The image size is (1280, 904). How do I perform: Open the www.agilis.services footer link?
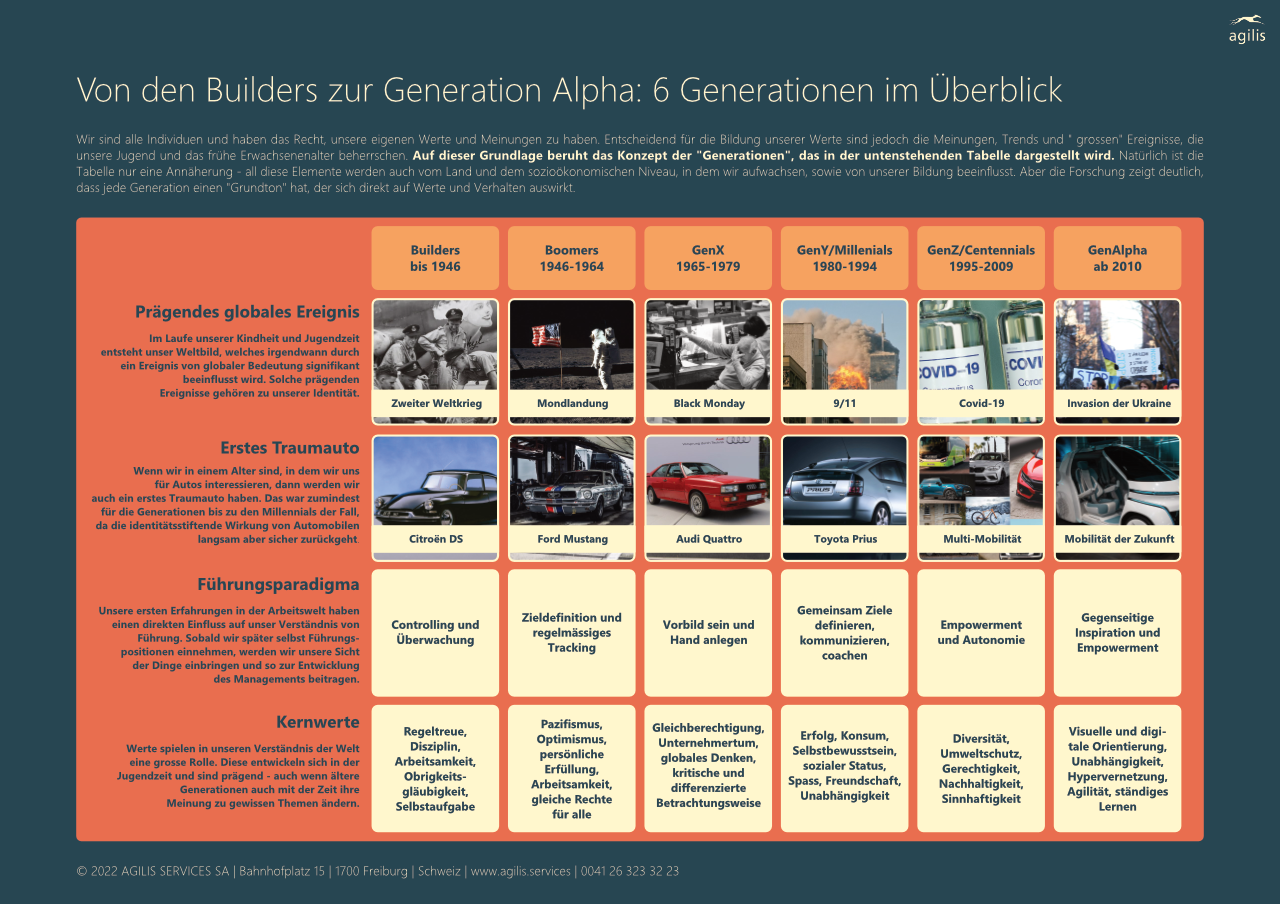tap(521, 871)
